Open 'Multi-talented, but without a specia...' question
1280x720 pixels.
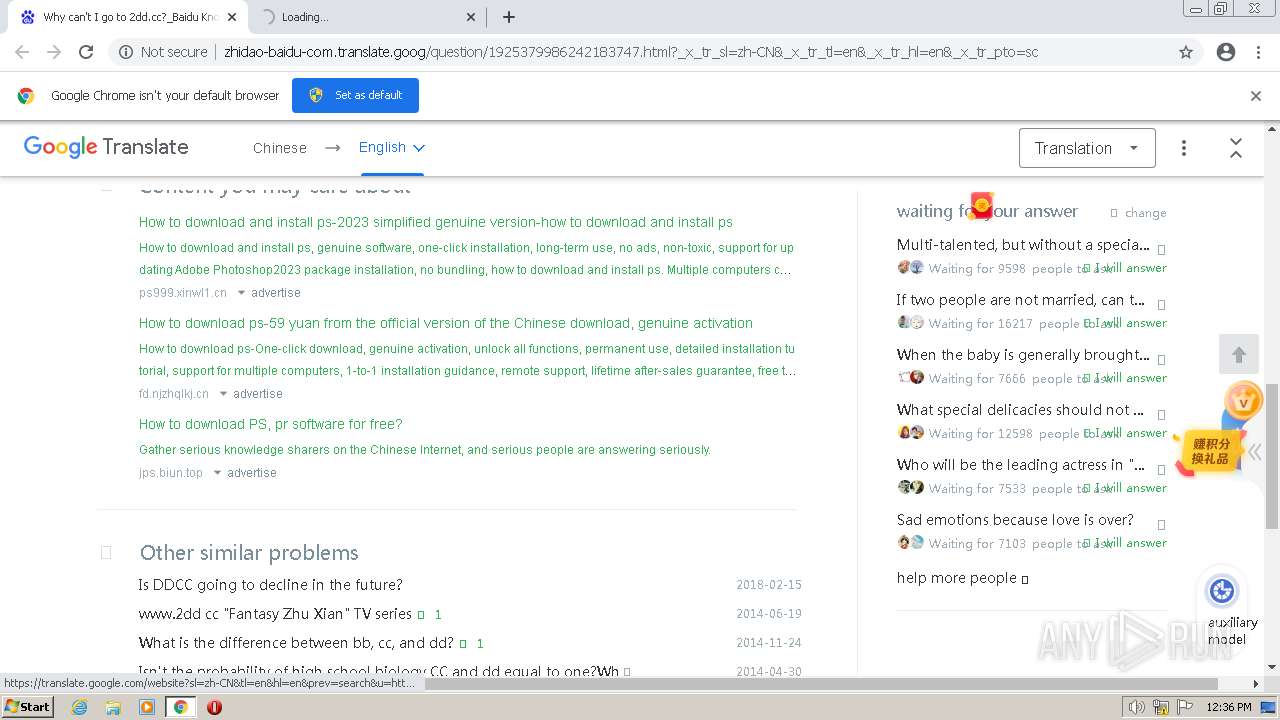pyautogui.click(x=1023, y=245)
